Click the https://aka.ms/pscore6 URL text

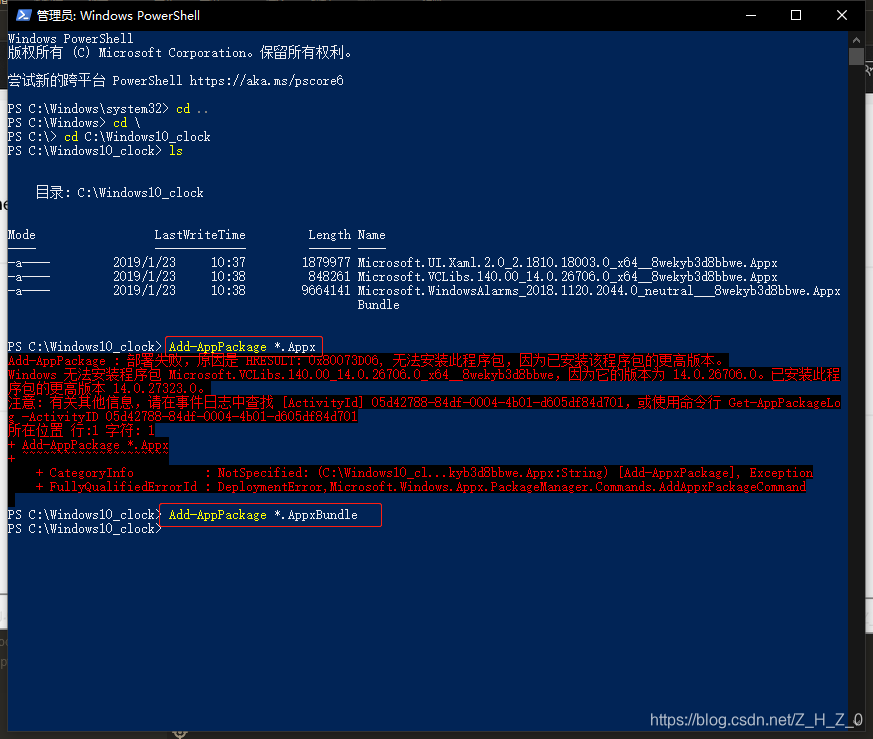click(266, 81)
